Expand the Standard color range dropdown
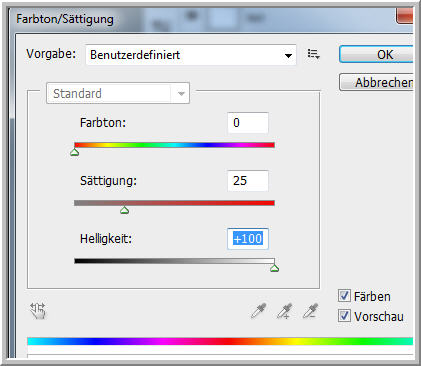 point(181,93)
